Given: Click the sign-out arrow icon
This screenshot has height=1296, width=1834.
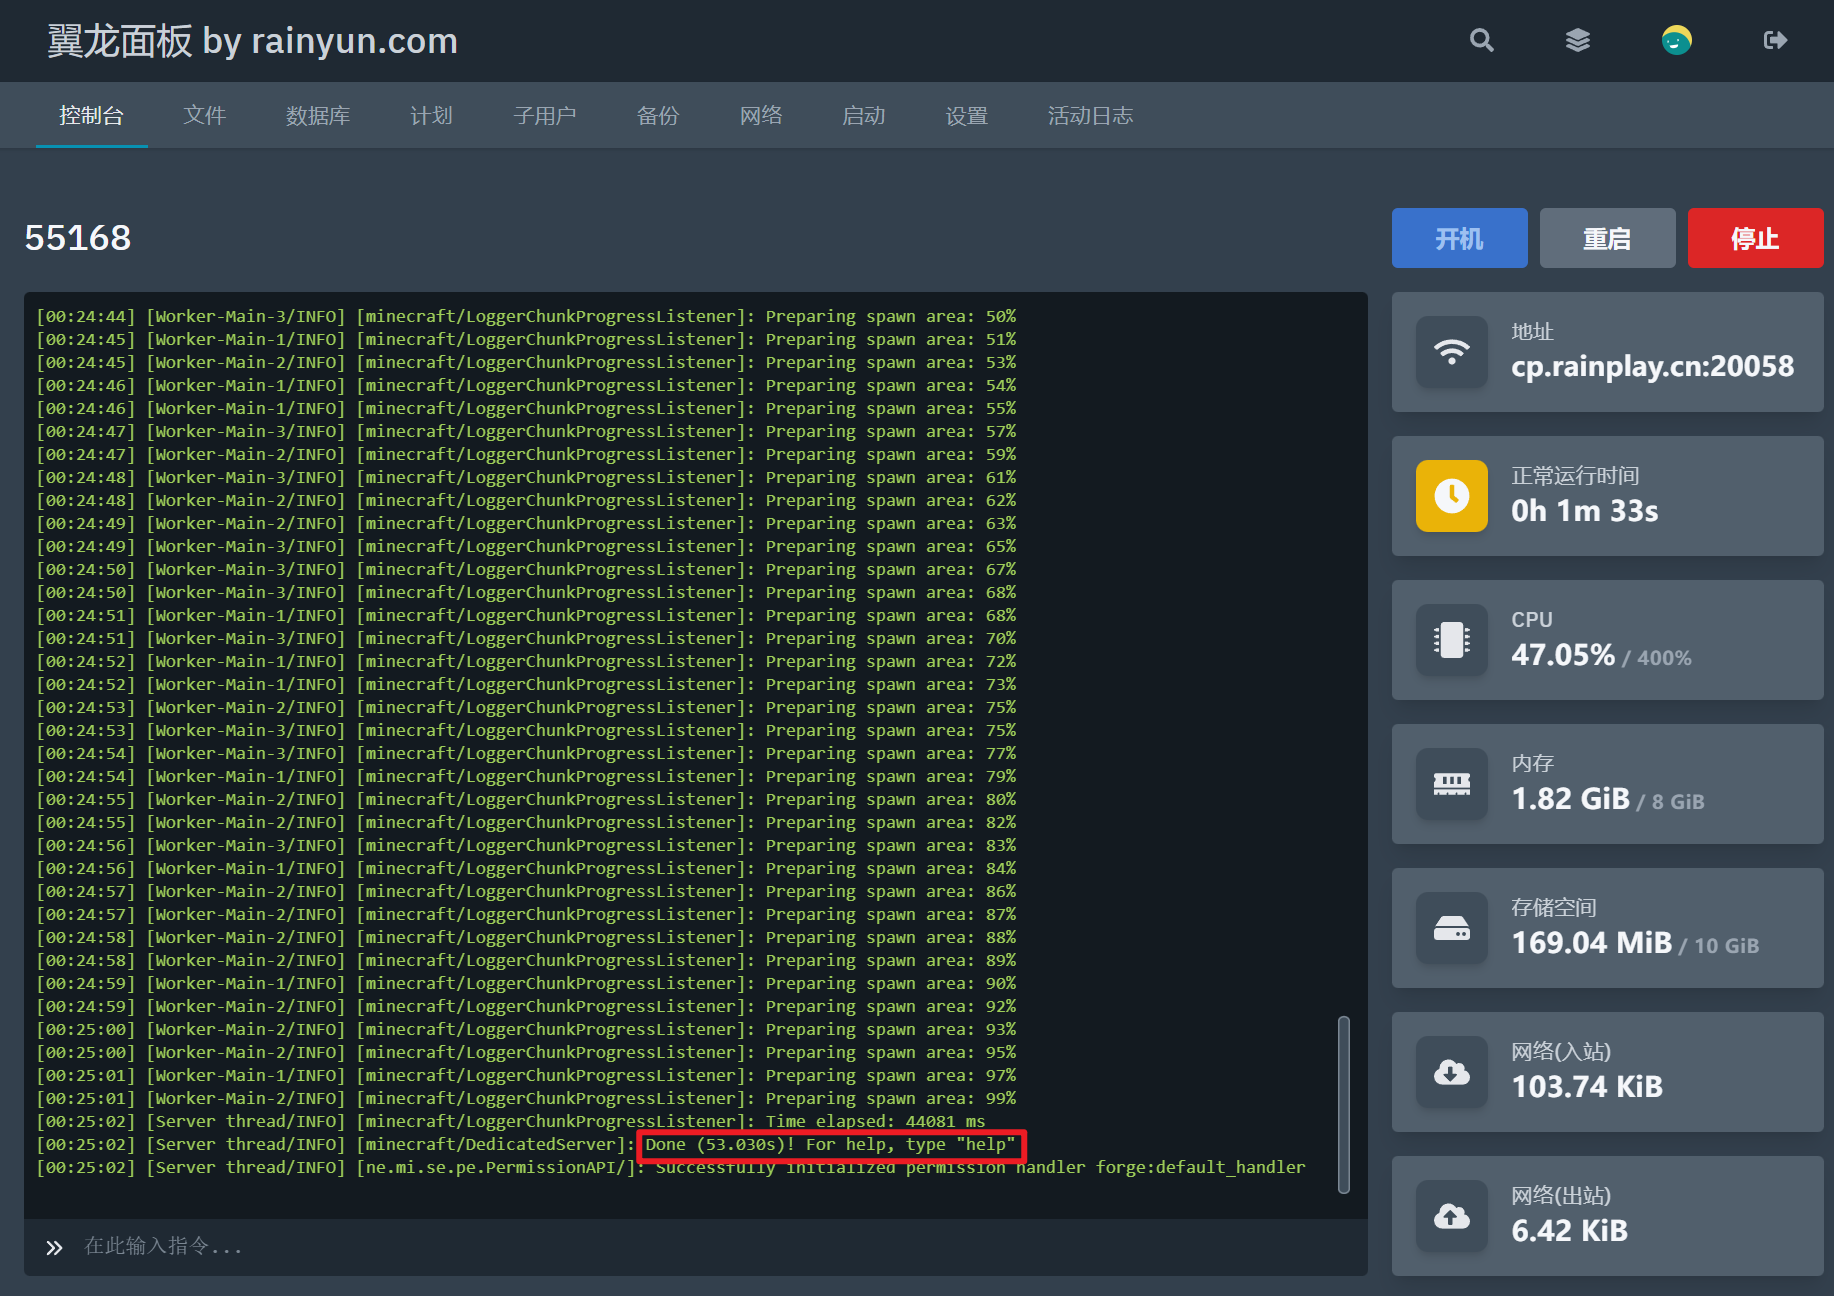Looking at the screenshot, I should point(1775,40).
